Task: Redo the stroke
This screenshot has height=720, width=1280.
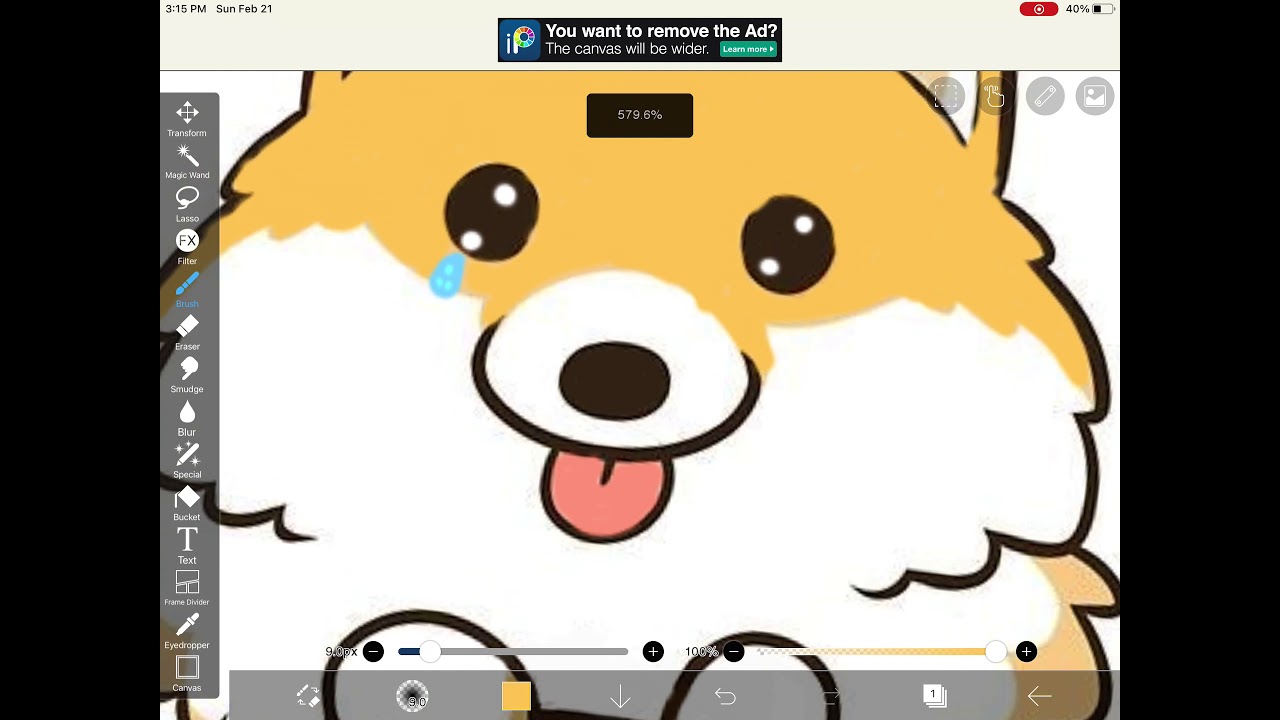Action: click(x=830, y=696)
